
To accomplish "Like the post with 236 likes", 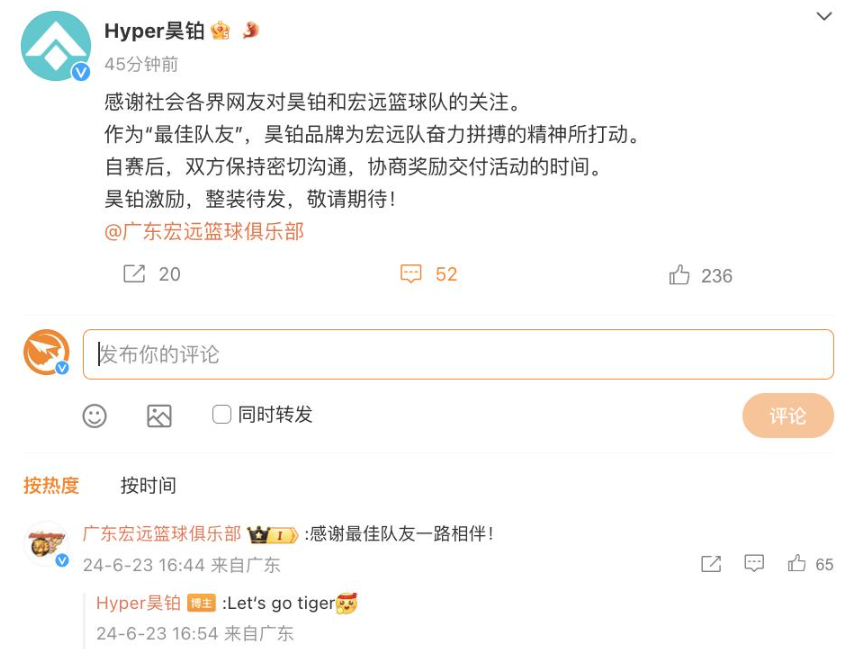I will pyautogui.click(x=679, y=275).
